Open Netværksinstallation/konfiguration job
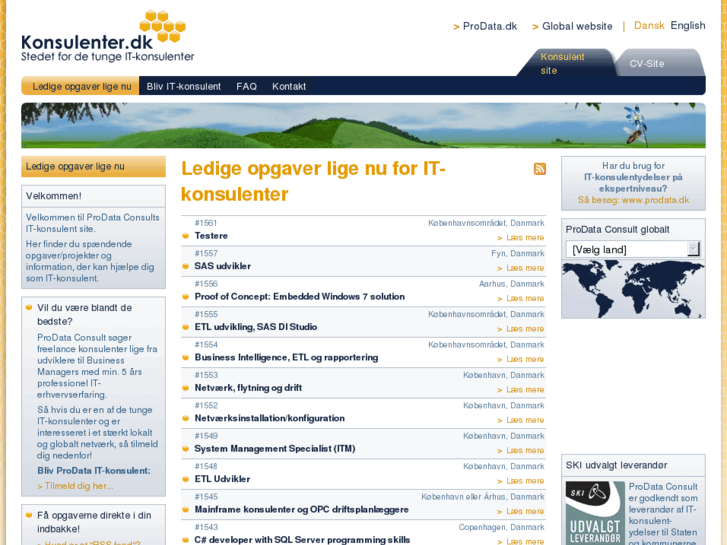The height and width of the screenshot is (545, 727). 269,418
